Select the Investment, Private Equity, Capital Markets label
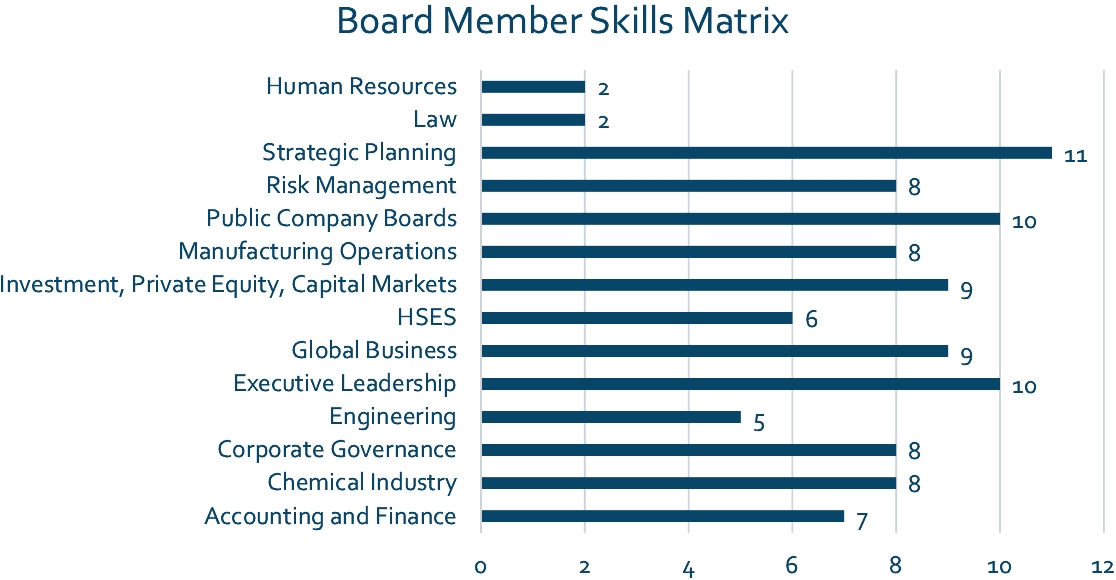The height and width of the screenshot is (580, 1116). coord(229,284)
